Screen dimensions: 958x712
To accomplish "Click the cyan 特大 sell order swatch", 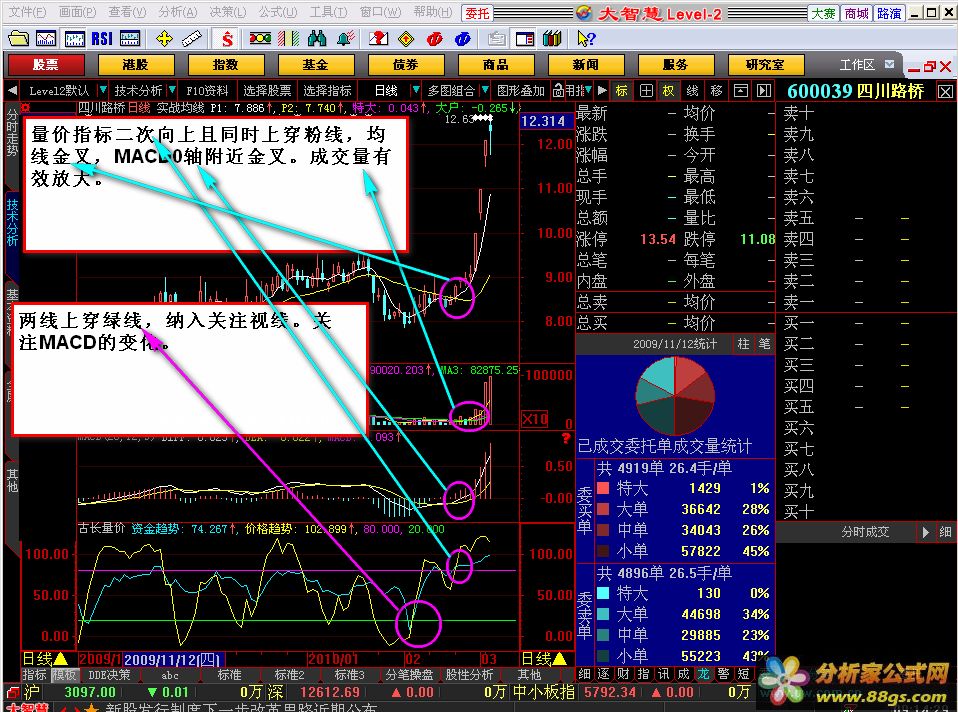I will [603, 593].
